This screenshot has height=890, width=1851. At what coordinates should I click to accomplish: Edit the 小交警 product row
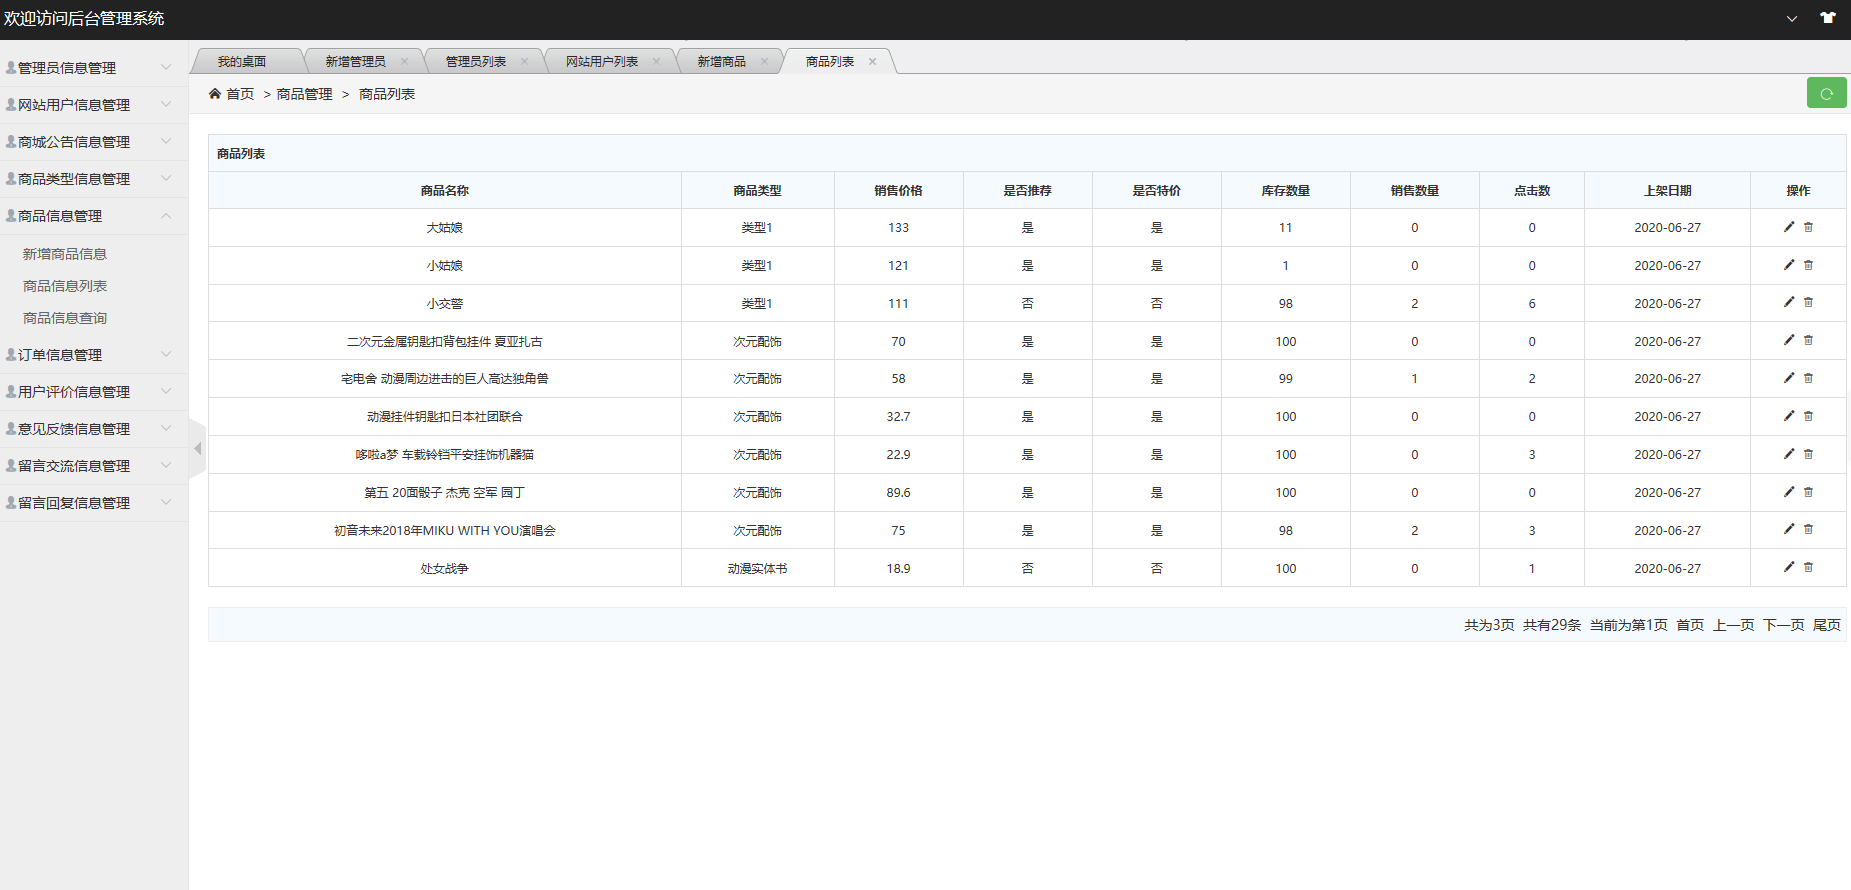1789,302
